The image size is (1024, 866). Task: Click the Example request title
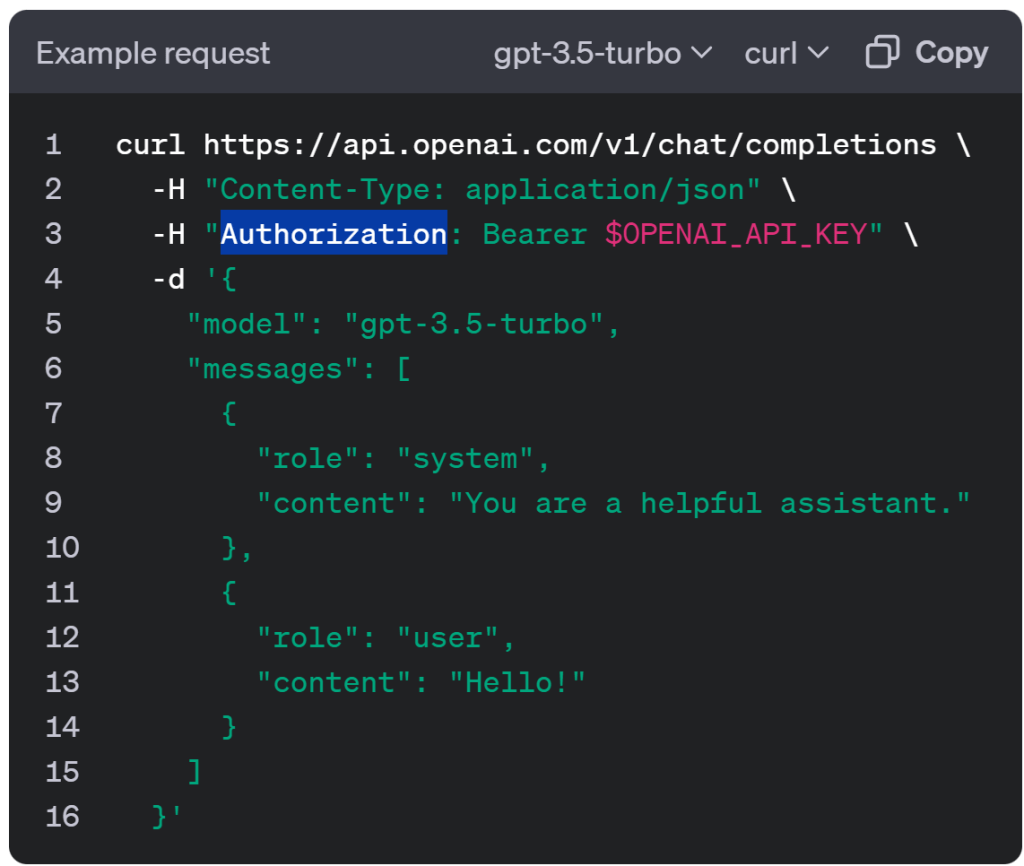tap(153, 53)
